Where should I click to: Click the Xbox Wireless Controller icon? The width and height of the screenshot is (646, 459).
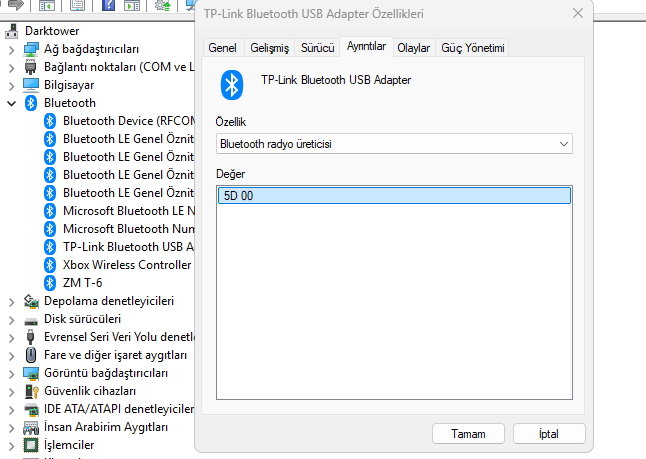click(50, 265)
